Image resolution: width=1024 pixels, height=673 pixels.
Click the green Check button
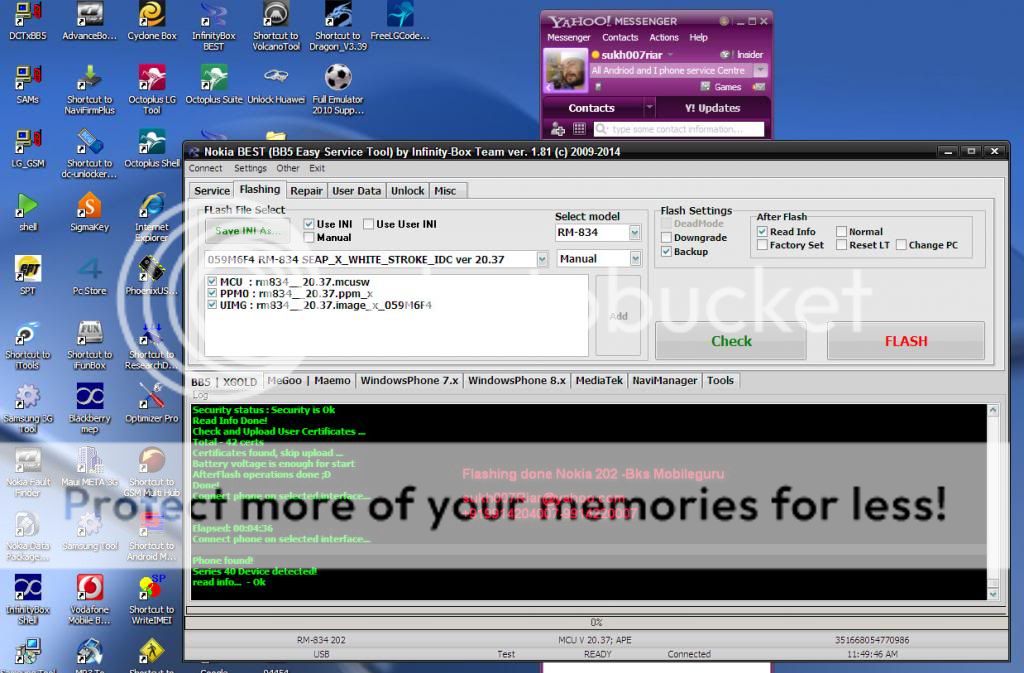pyautogui.click(x=731, y=341)
